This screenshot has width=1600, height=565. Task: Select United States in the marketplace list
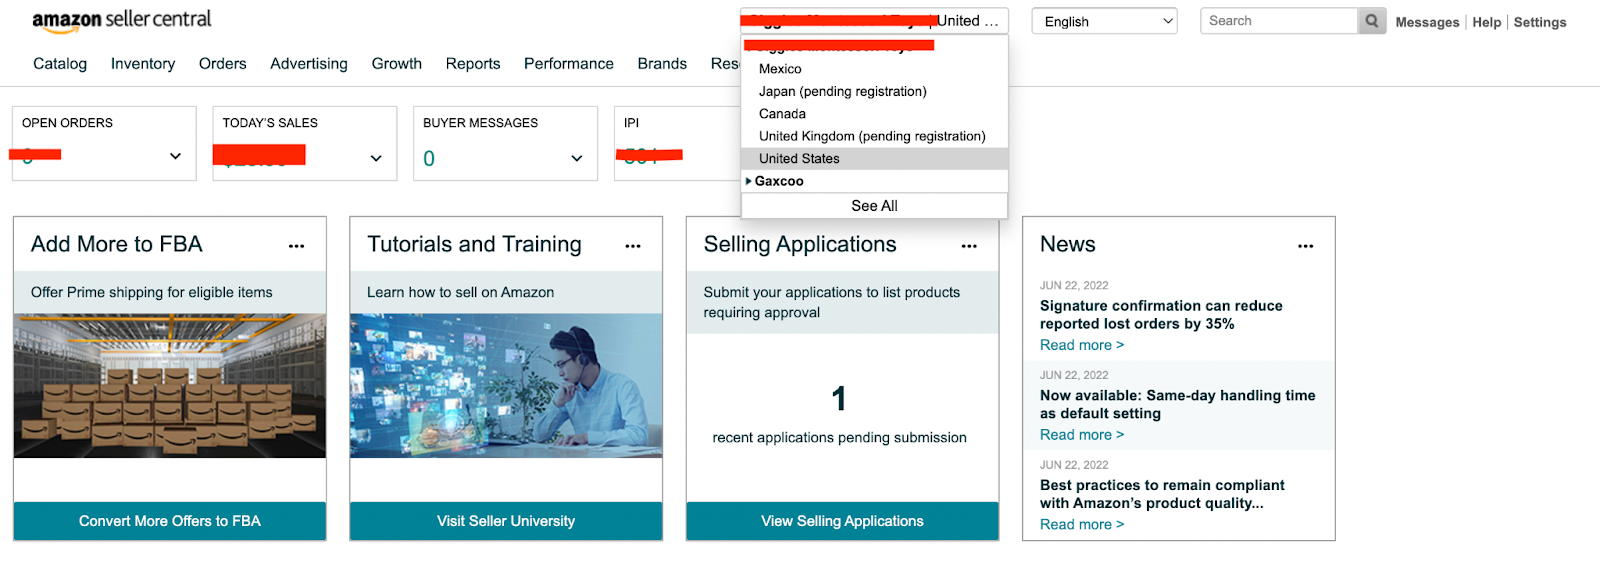point(874,159)
